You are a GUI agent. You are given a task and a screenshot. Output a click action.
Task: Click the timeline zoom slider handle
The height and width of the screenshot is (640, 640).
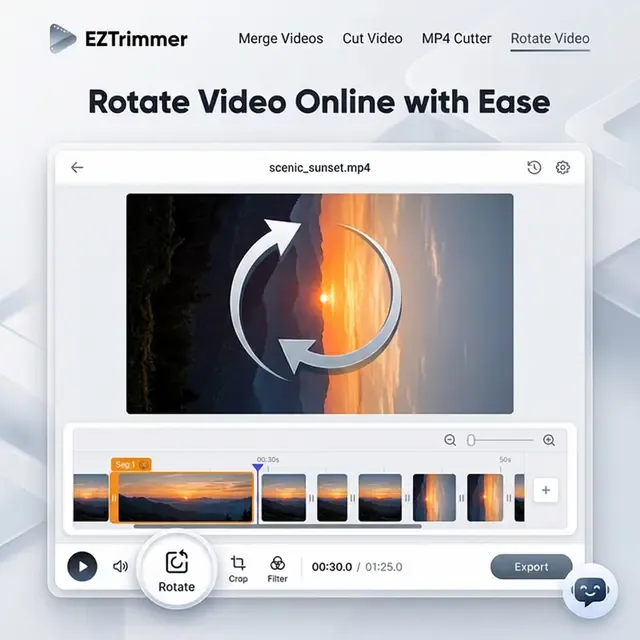471,440
